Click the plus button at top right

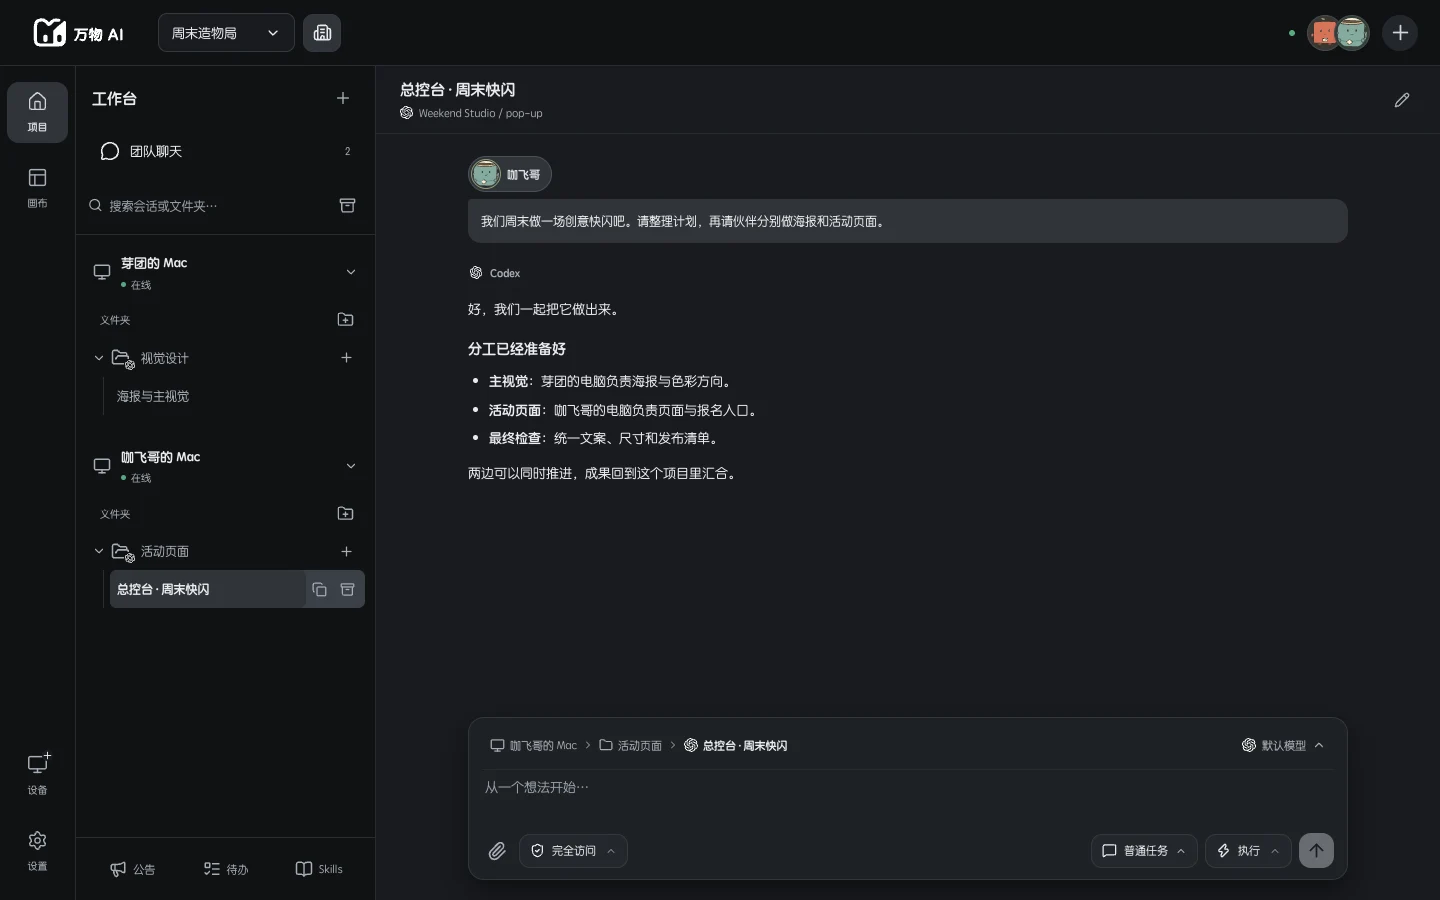coord(1400,33)
